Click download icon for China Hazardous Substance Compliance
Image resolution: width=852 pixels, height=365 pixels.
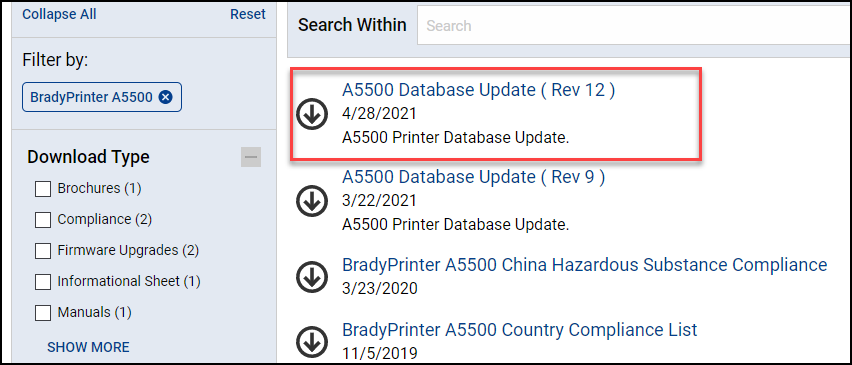[x=312, y=276]
